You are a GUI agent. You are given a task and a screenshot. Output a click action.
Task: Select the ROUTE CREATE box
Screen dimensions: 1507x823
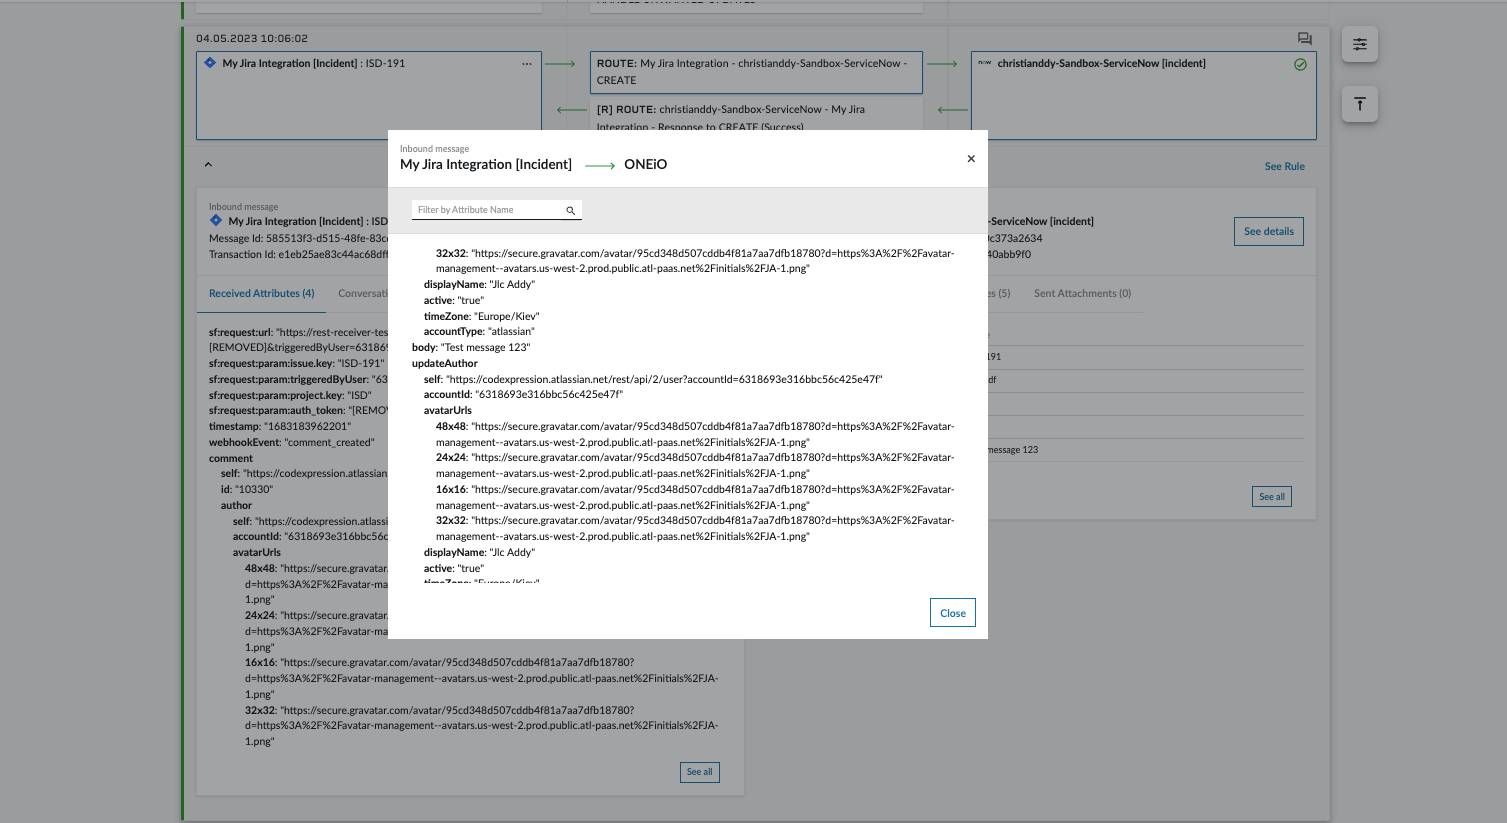pyautogui.click(x=756, y=73)
